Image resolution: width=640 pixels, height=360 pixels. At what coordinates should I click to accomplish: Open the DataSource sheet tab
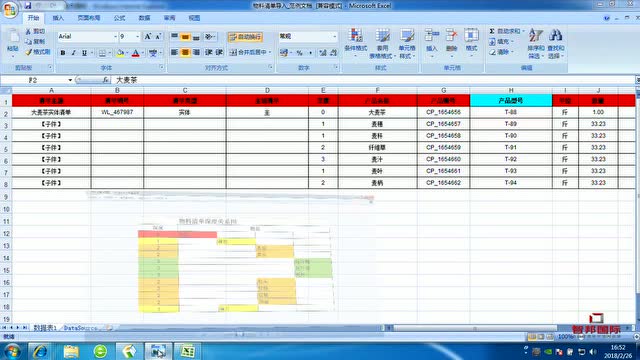pos(81,328)
